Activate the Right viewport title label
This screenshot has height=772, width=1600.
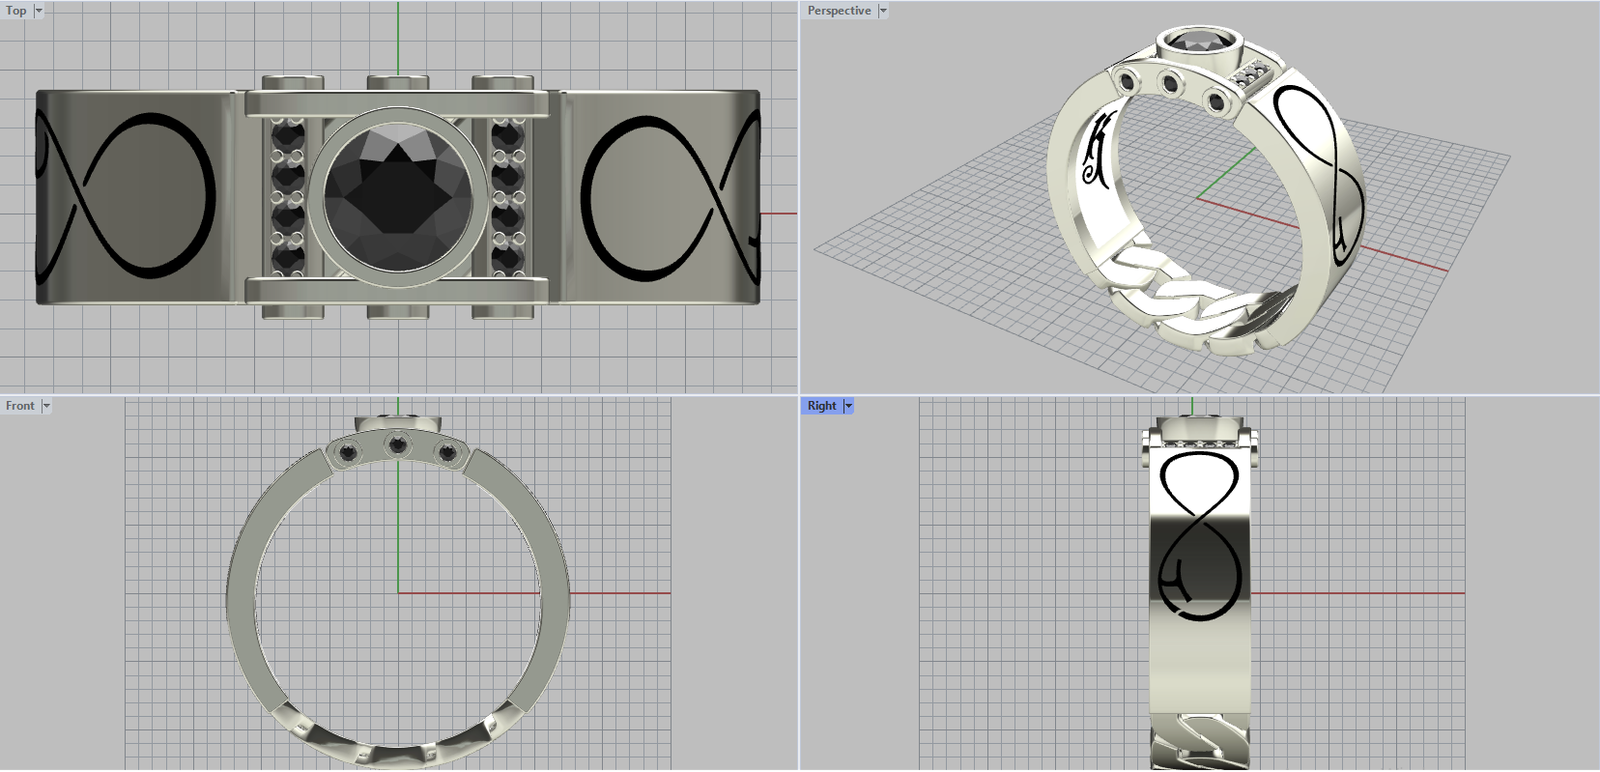[x=821, y=406]
